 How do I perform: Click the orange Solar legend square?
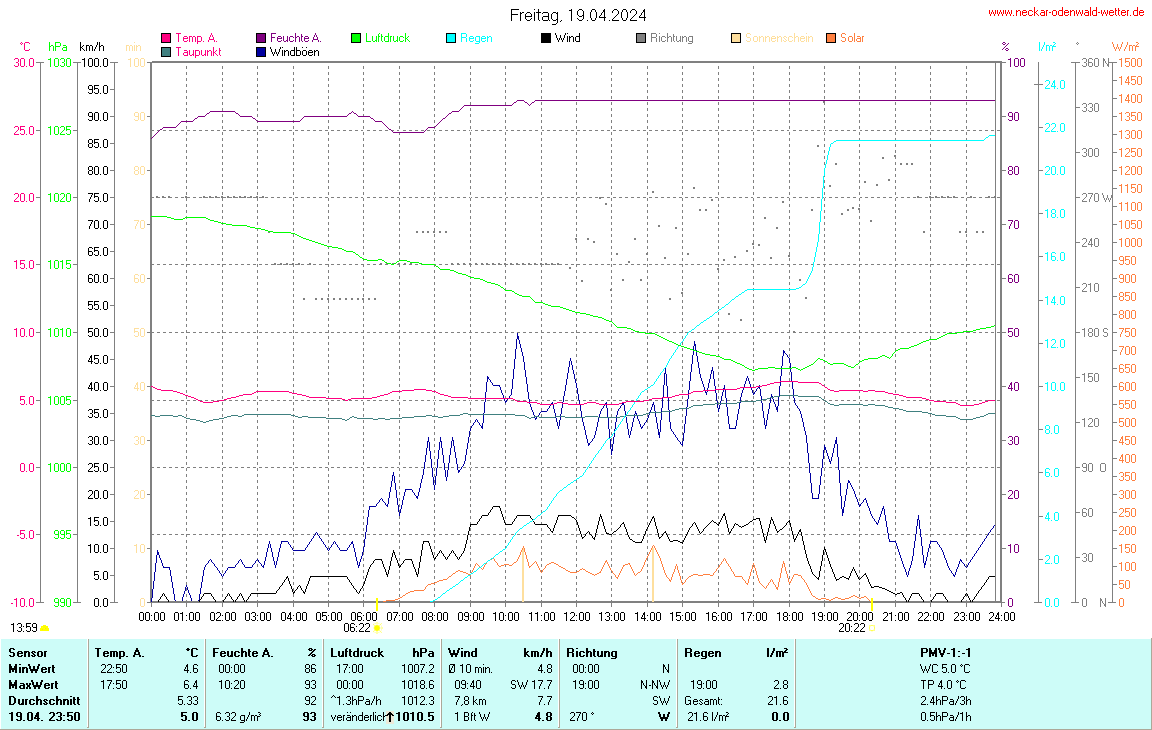pos(831,38)
